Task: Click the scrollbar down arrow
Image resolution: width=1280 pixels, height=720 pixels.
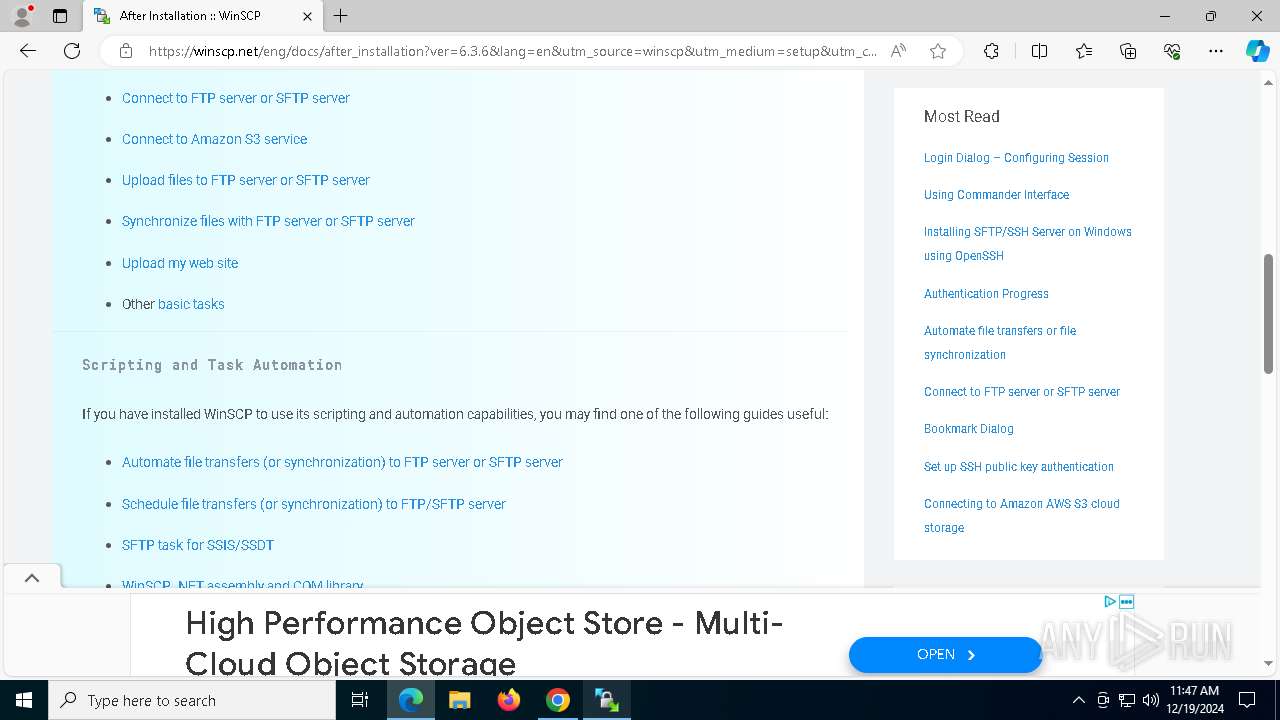Action: (1269, 663)
